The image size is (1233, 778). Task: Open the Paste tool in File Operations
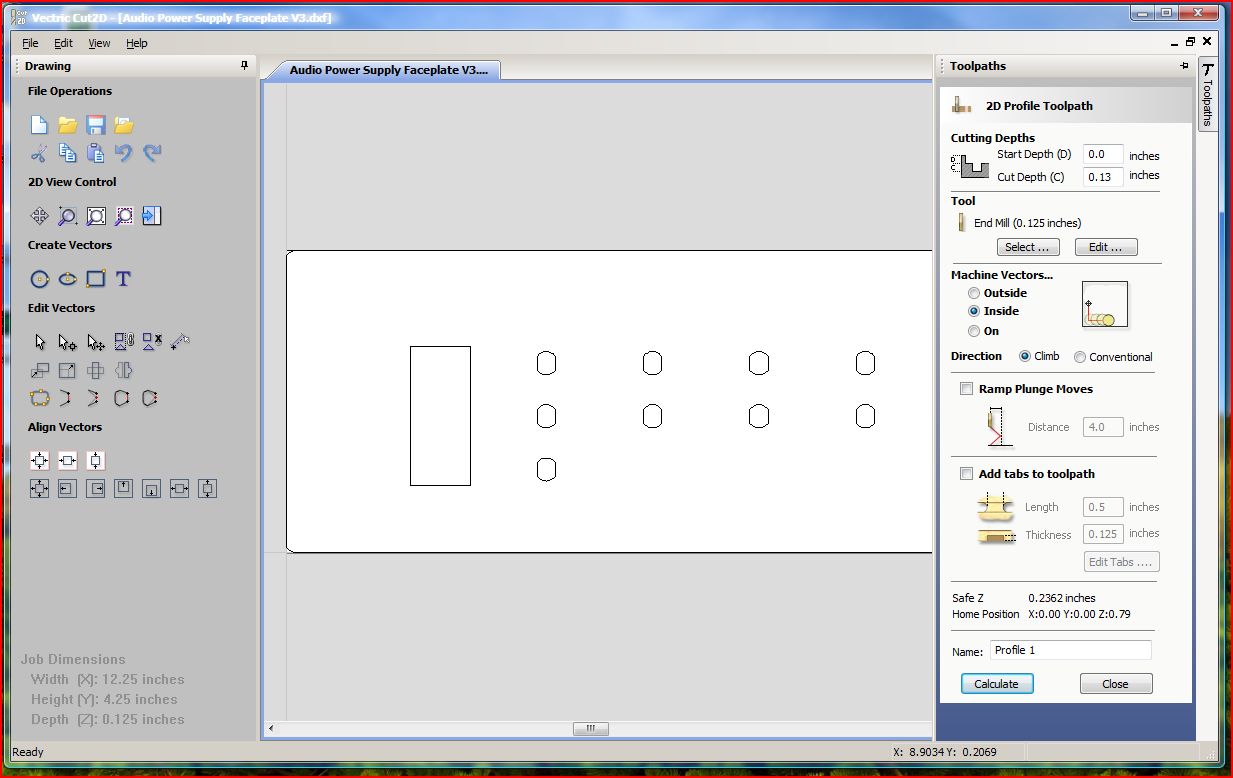tap(95, 152)
